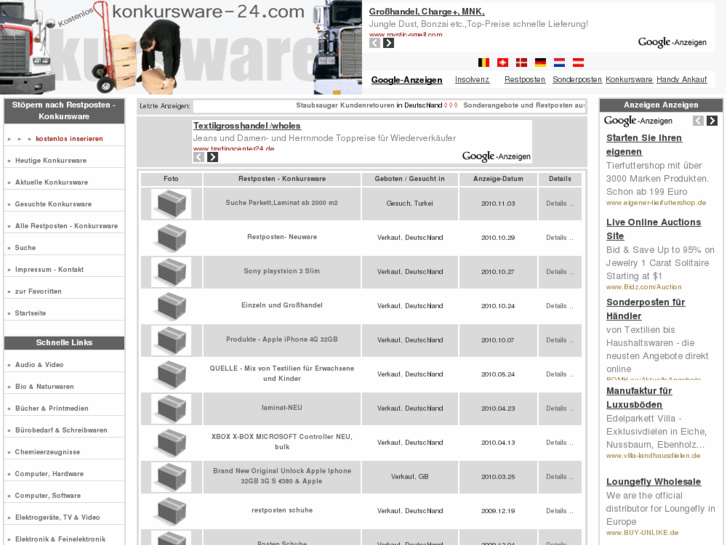727x545 pixels.
Task: Open Elektronik & Feinelektronik category
Action: (60, 539)
